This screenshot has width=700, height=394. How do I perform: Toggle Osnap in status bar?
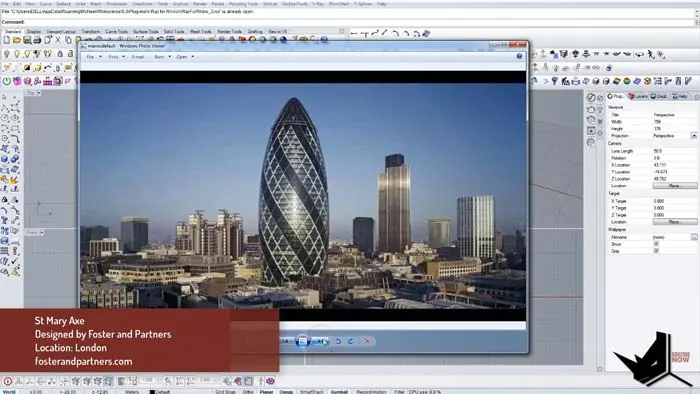pos(286,392)
